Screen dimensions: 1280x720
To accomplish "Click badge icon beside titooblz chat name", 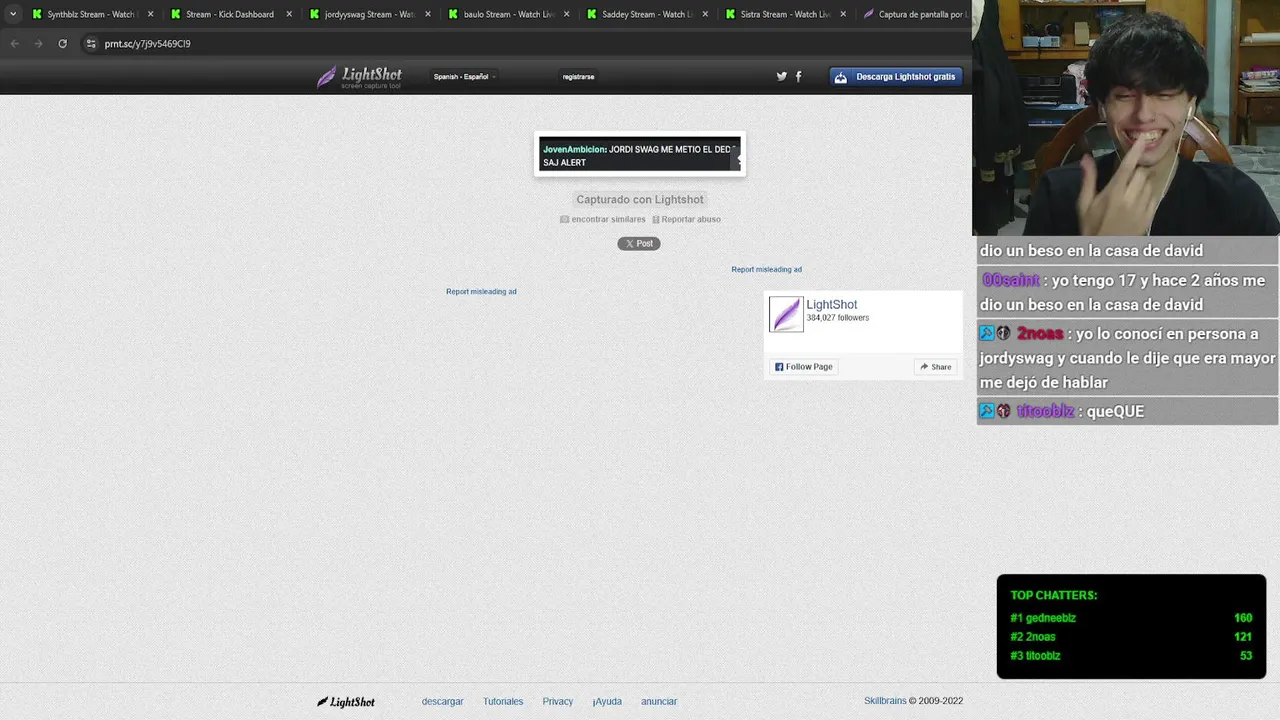I will coord(1003,411).
